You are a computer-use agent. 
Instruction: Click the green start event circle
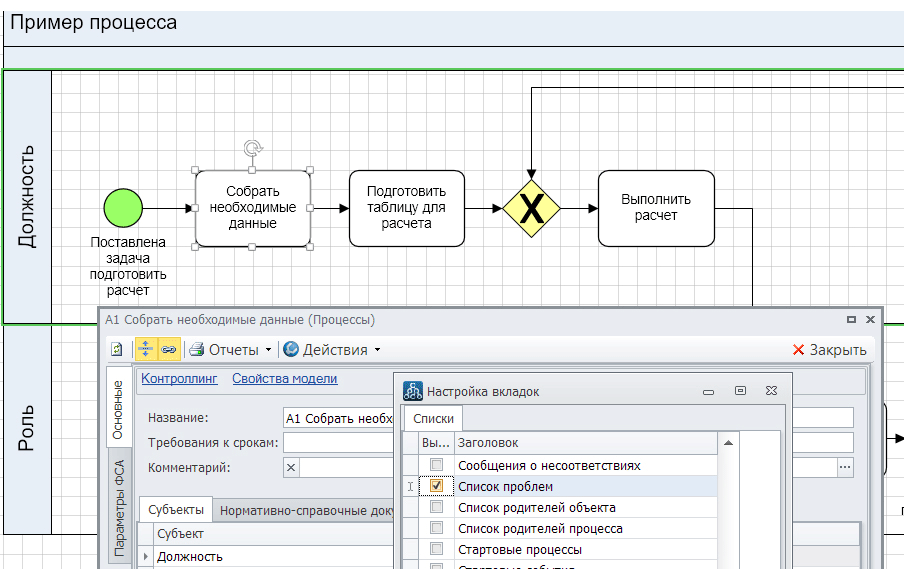point(123,208)
